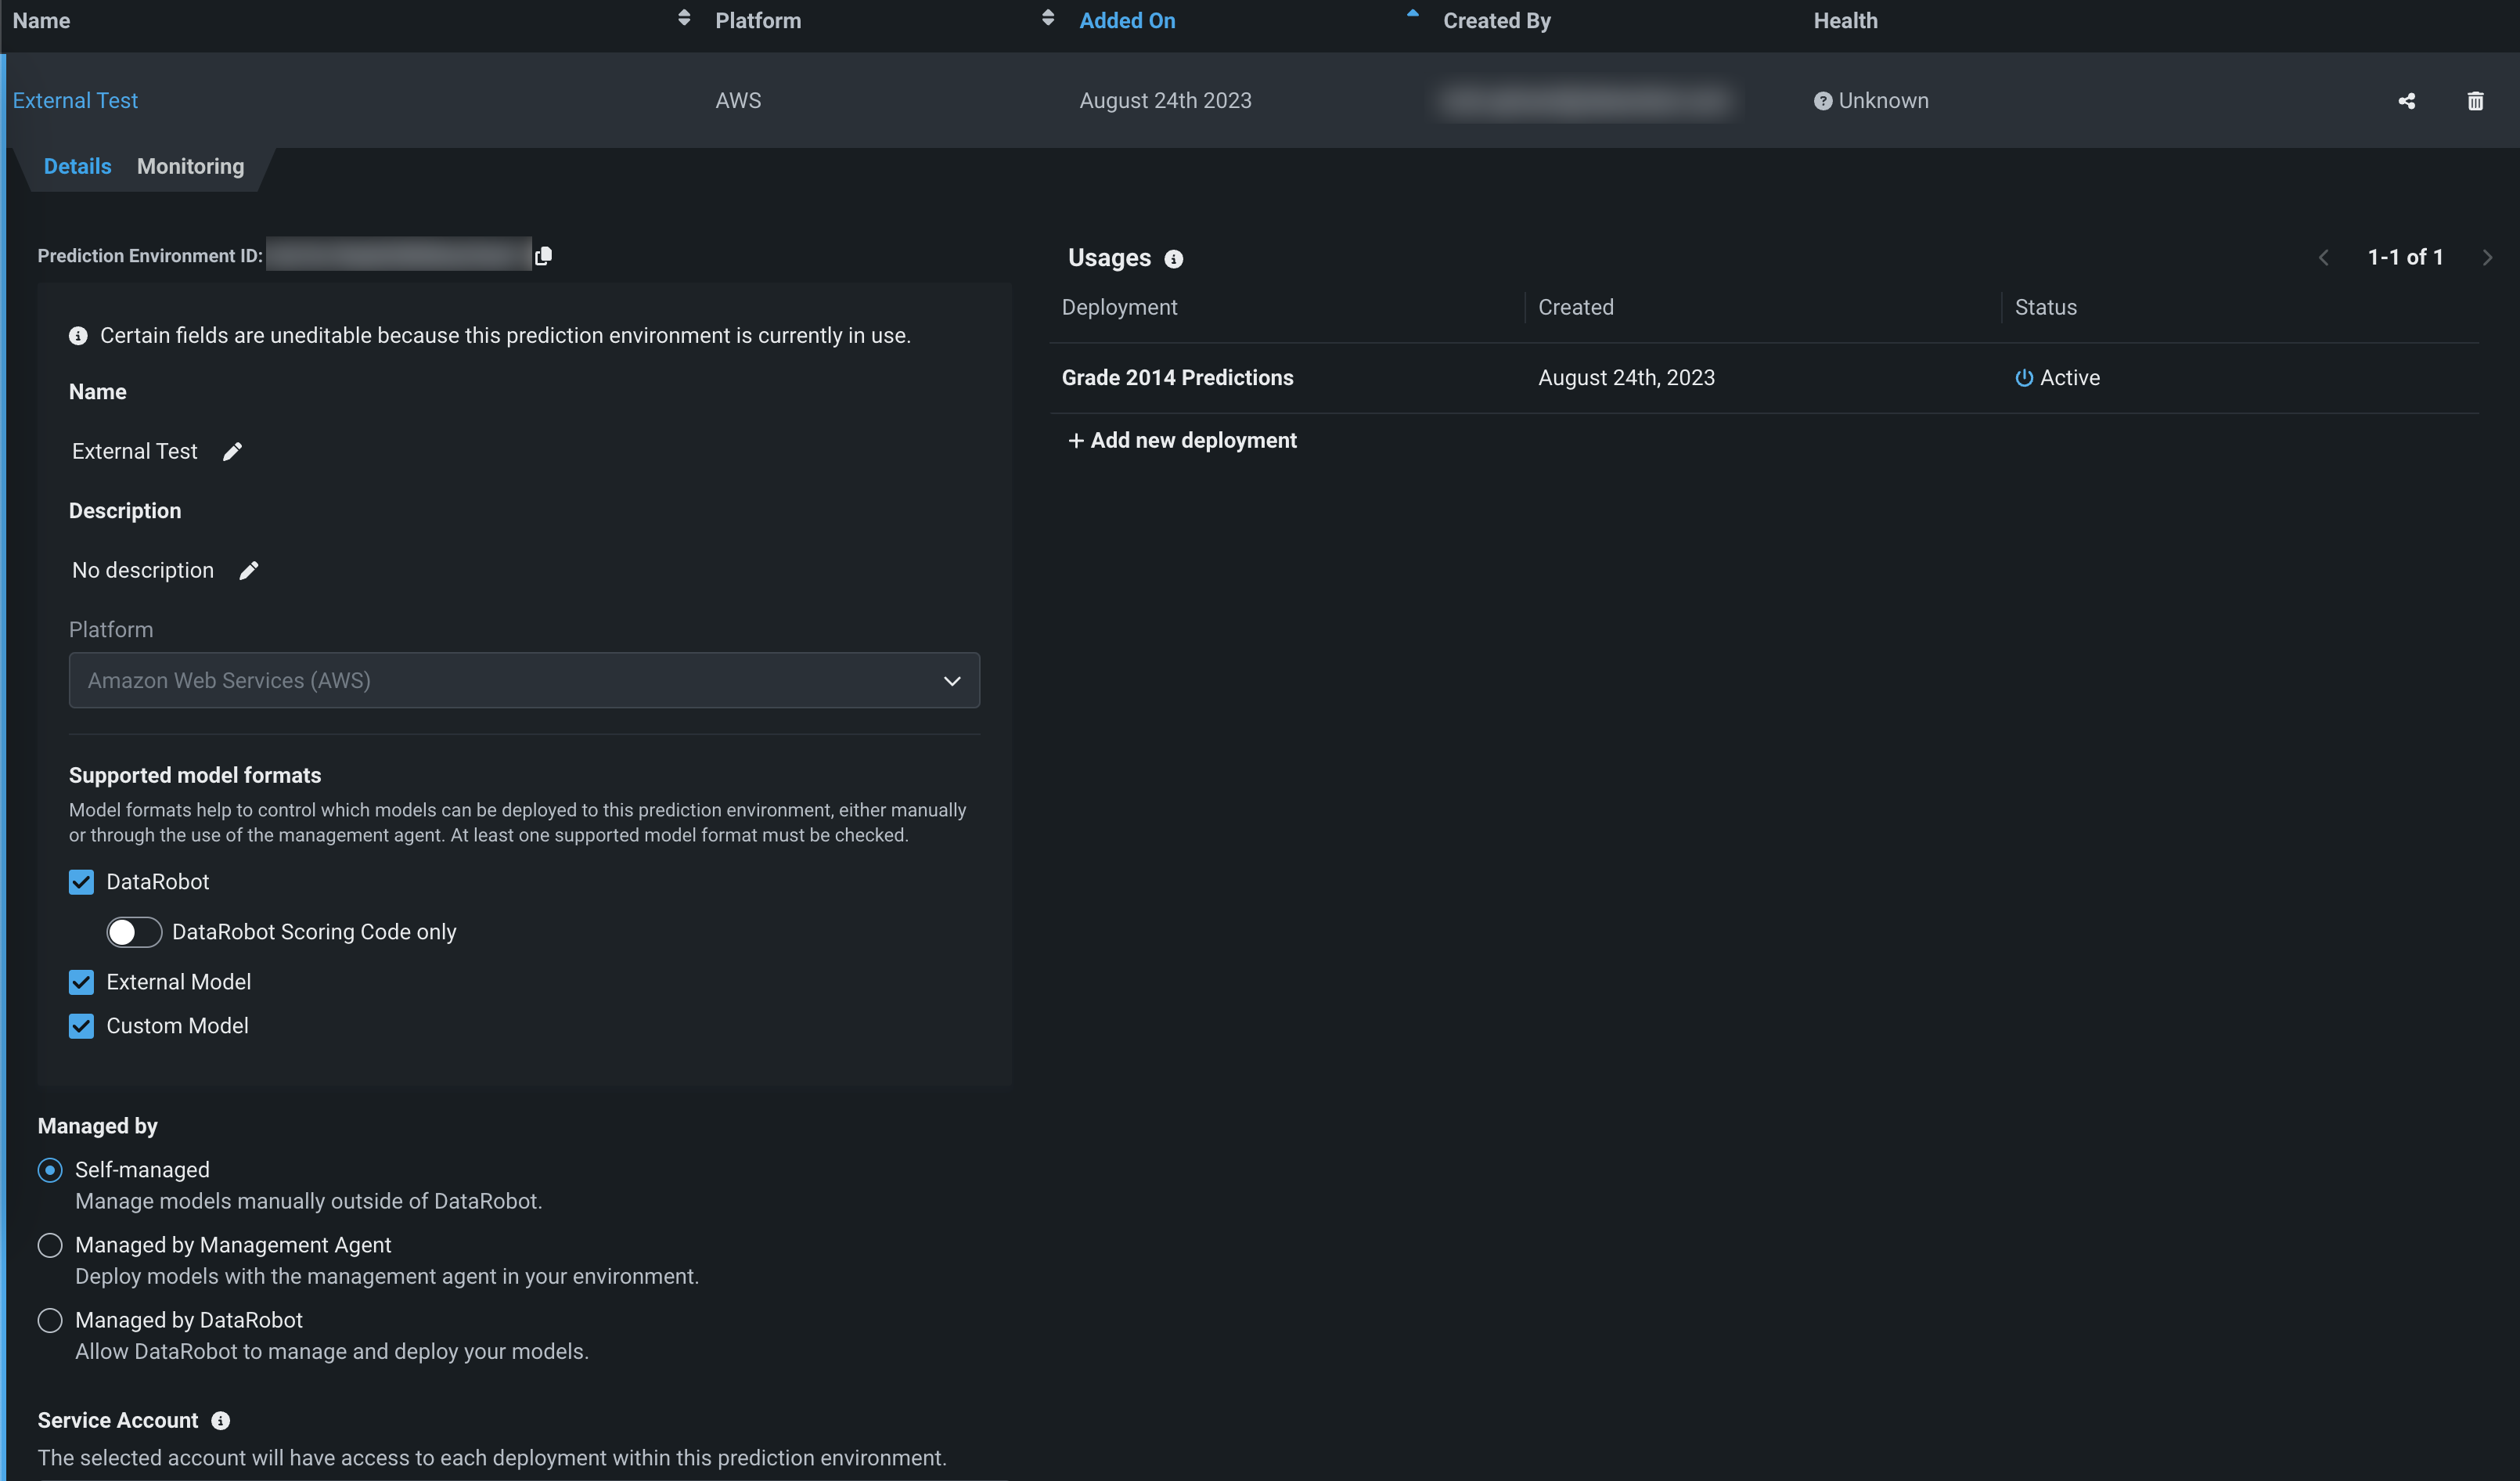Click the Usages info icon
Screen dimensions: 2520x1481
coord(1173,259)
